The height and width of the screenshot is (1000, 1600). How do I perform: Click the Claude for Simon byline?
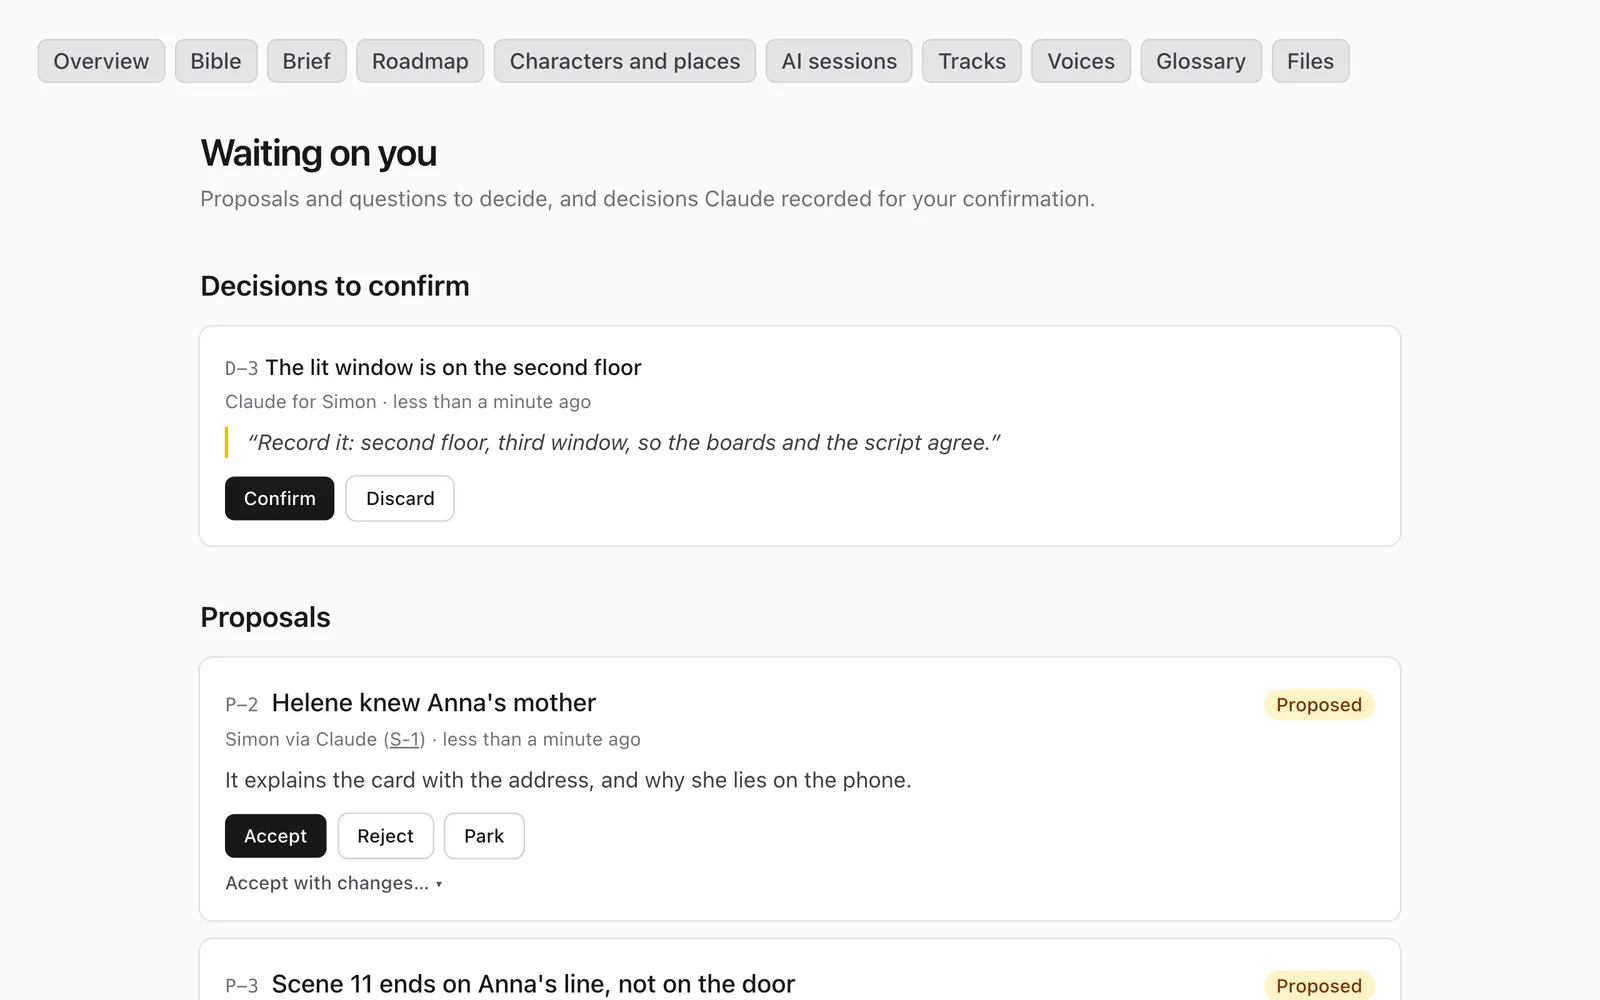[x=300, y=402]
